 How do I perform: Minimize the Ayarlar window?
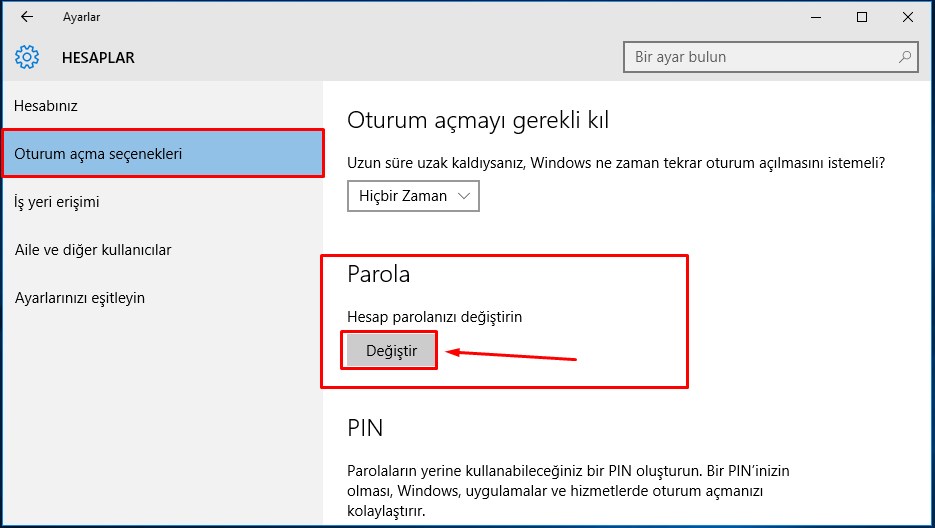(x=817, y=17)
